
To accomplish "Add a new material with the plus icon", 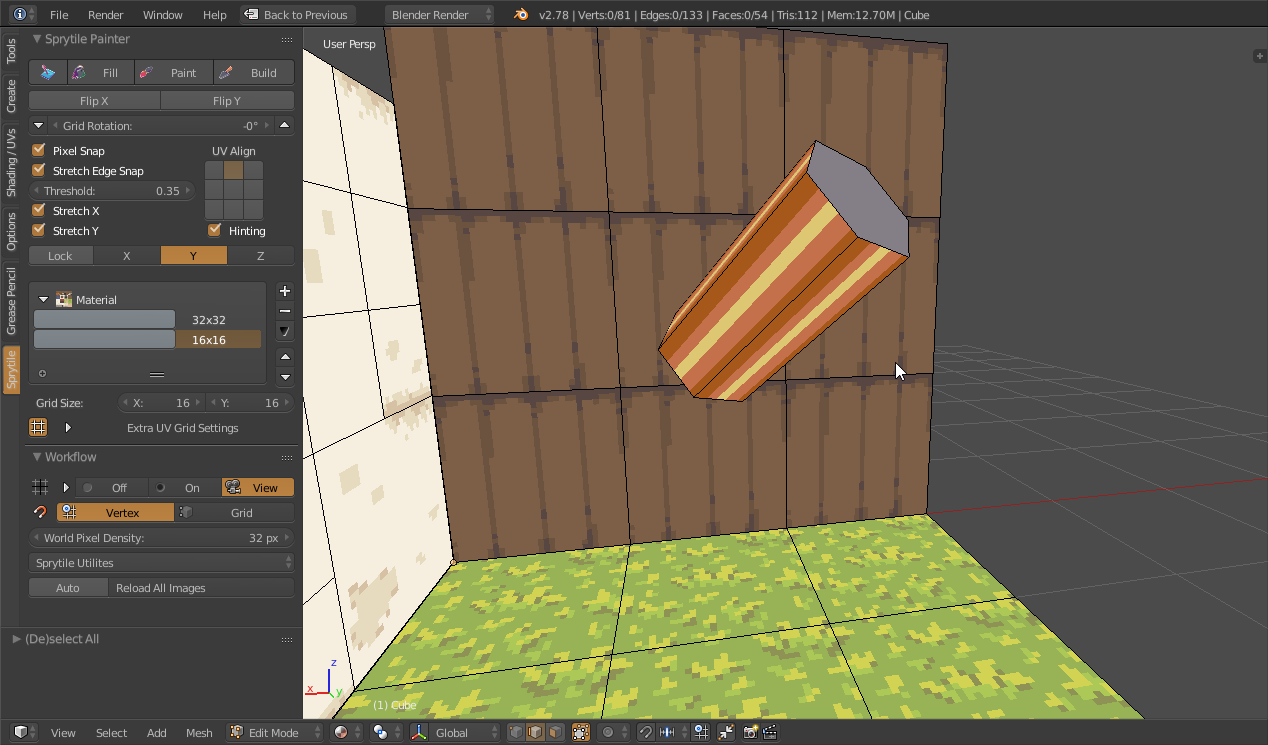I will click(285, 291).
